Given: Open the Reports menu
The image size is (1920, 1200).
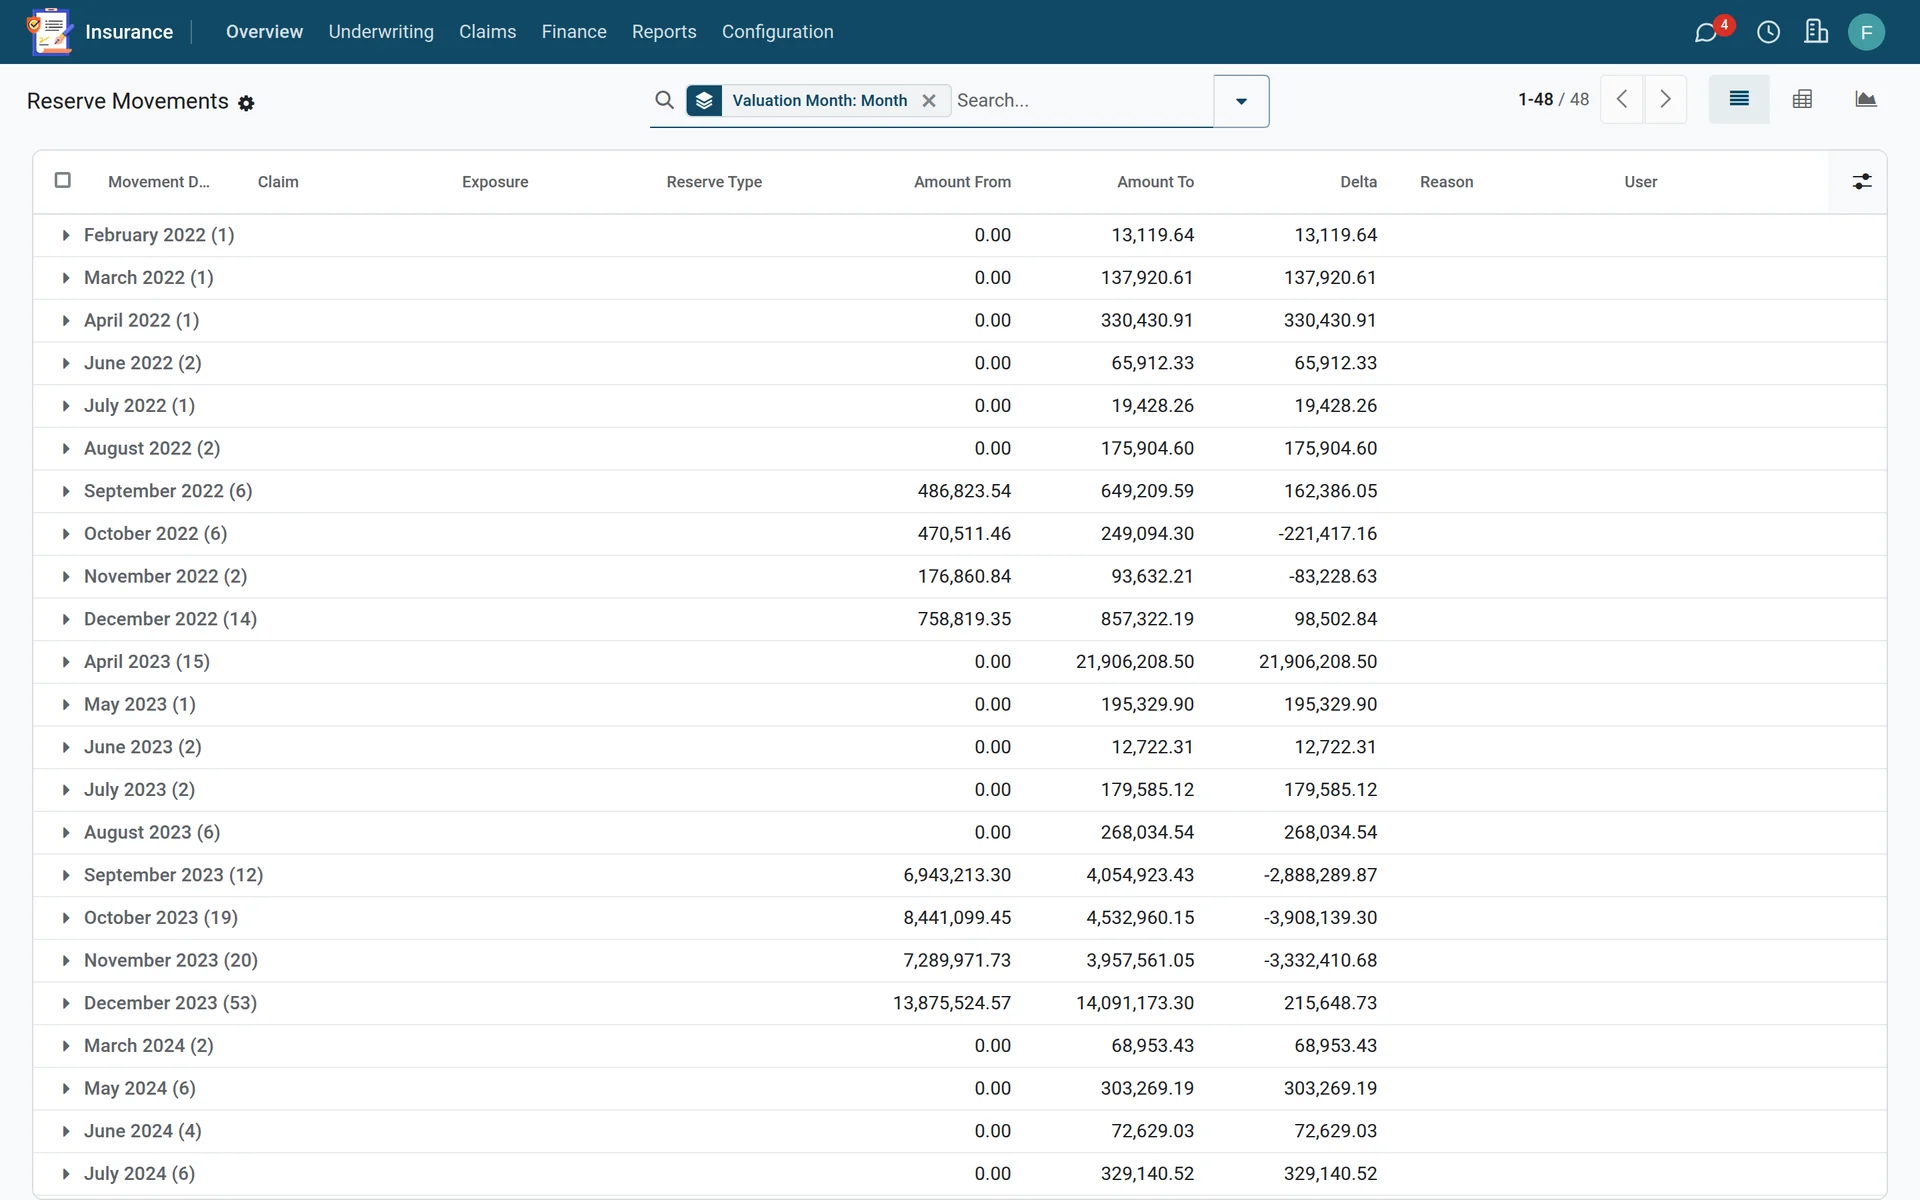Looking at the screenshot, I should pyautogui.click(x=664, y=32).
